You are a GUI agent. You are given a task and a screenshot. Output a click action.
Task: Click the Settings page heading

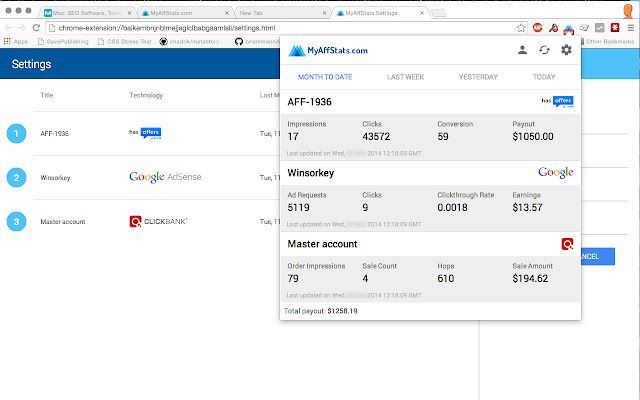click(x=31, y=64)
